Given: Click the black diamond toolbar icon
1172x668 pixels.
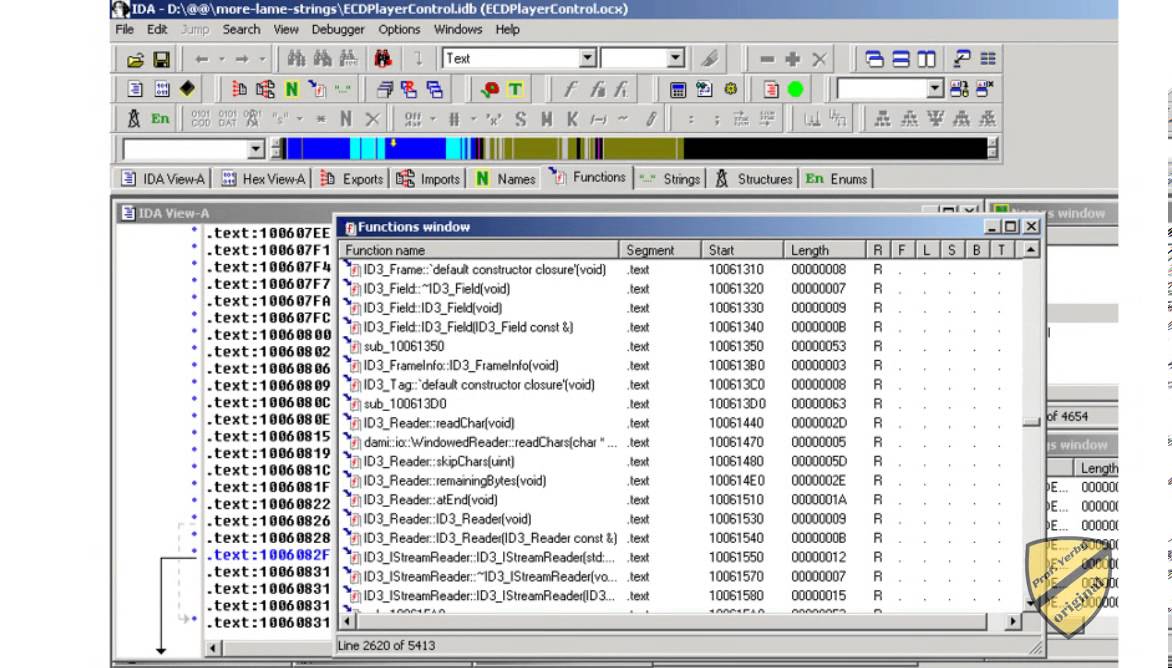Looking at the screenshot, I should point(188,89).
